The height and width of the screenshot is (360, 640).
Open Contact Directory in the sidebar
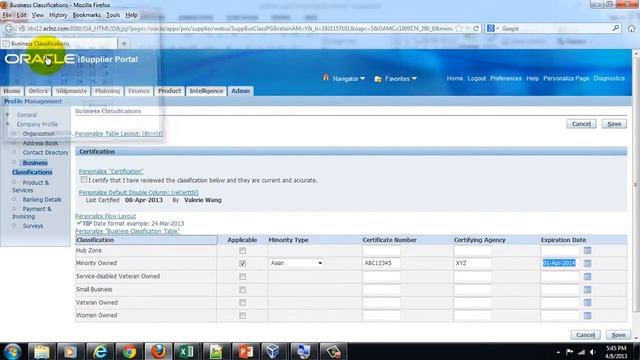45,153
